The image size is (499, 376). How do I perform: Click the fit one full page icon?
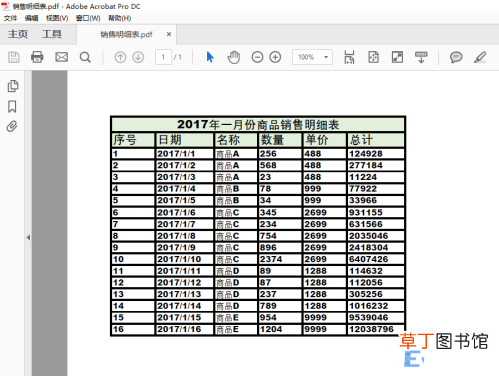[373, 57]
